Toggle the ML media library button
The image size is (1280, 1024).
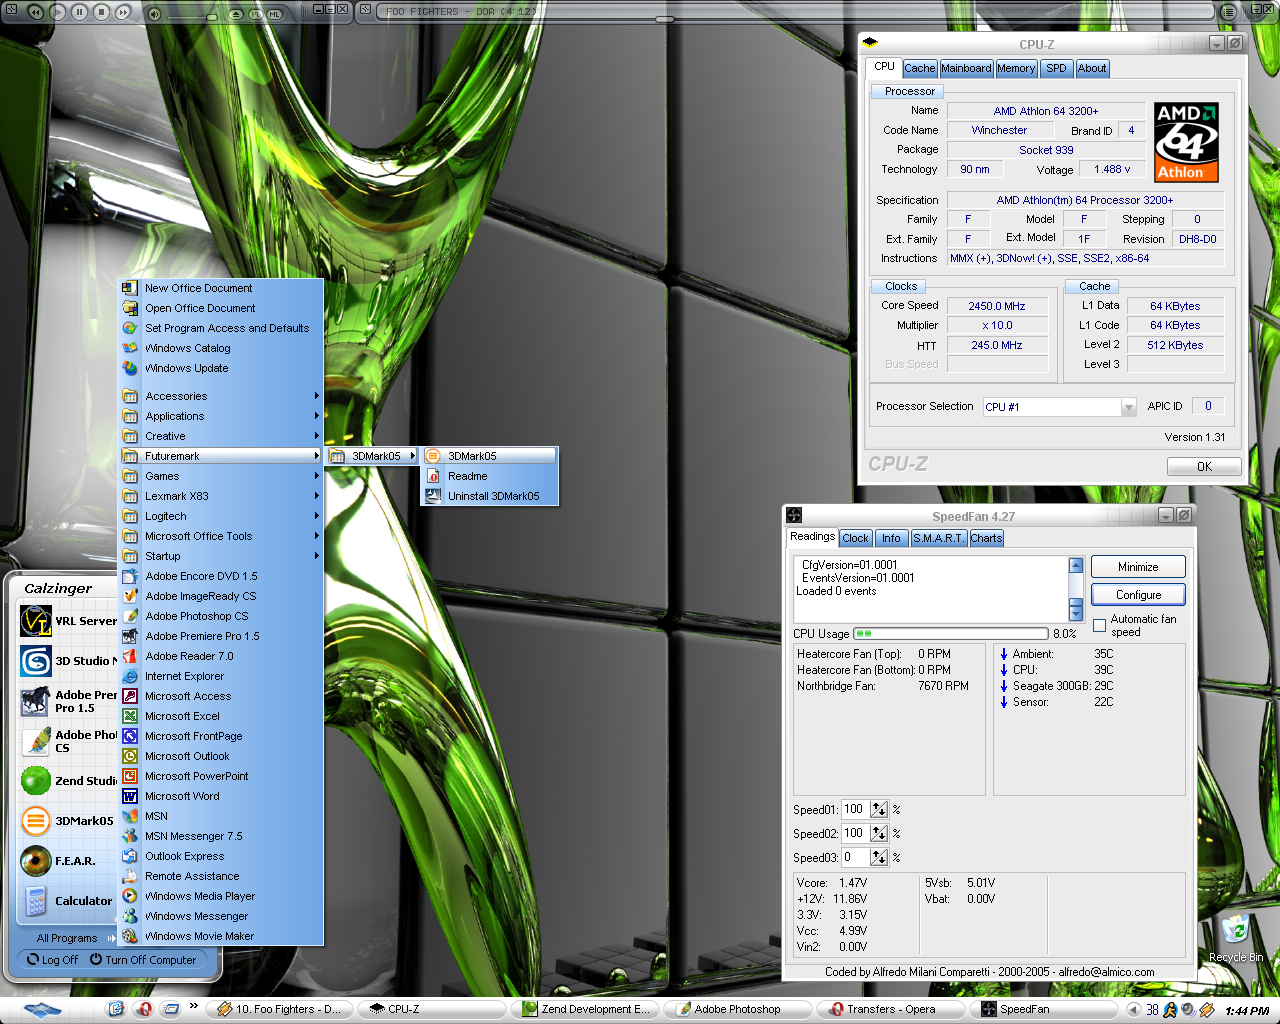tap(274, 14)
